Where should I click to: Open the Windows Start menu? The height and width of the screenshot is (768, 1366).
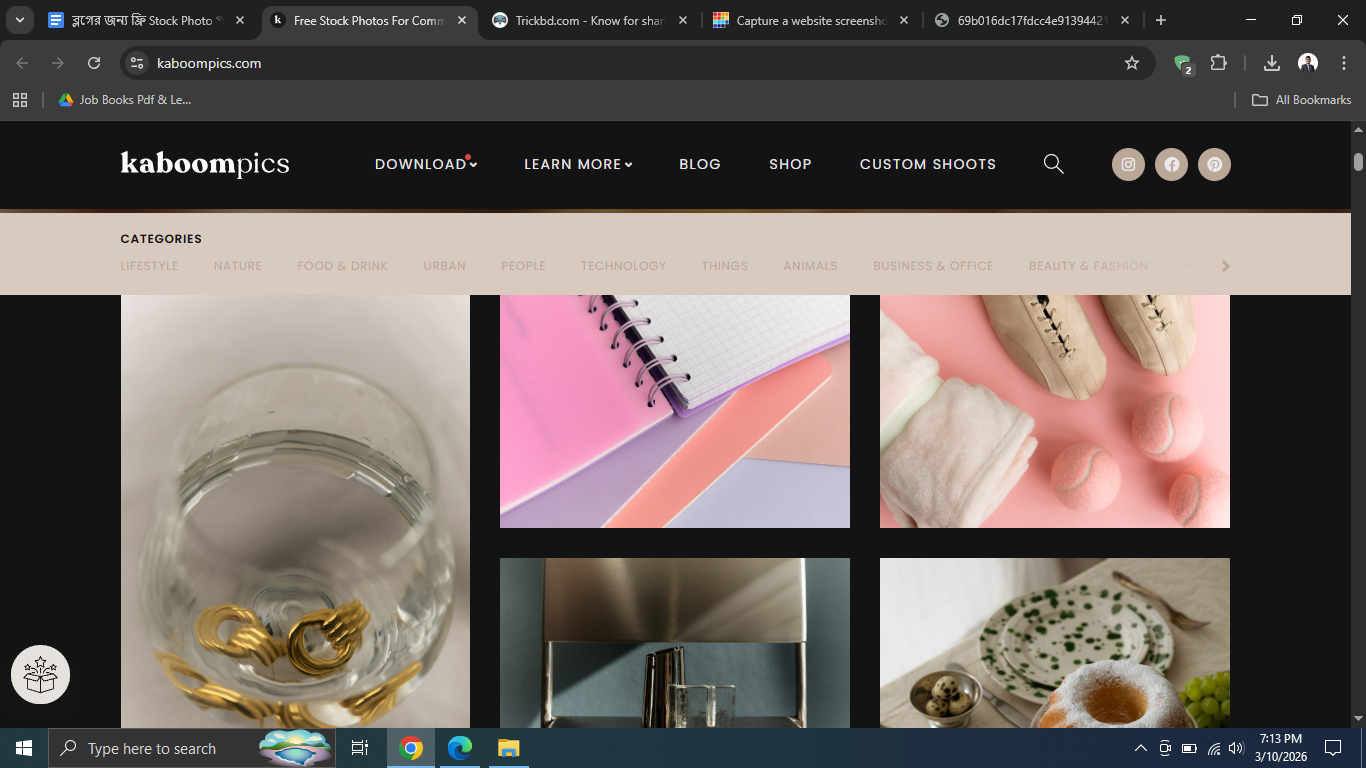pos(24,748)
